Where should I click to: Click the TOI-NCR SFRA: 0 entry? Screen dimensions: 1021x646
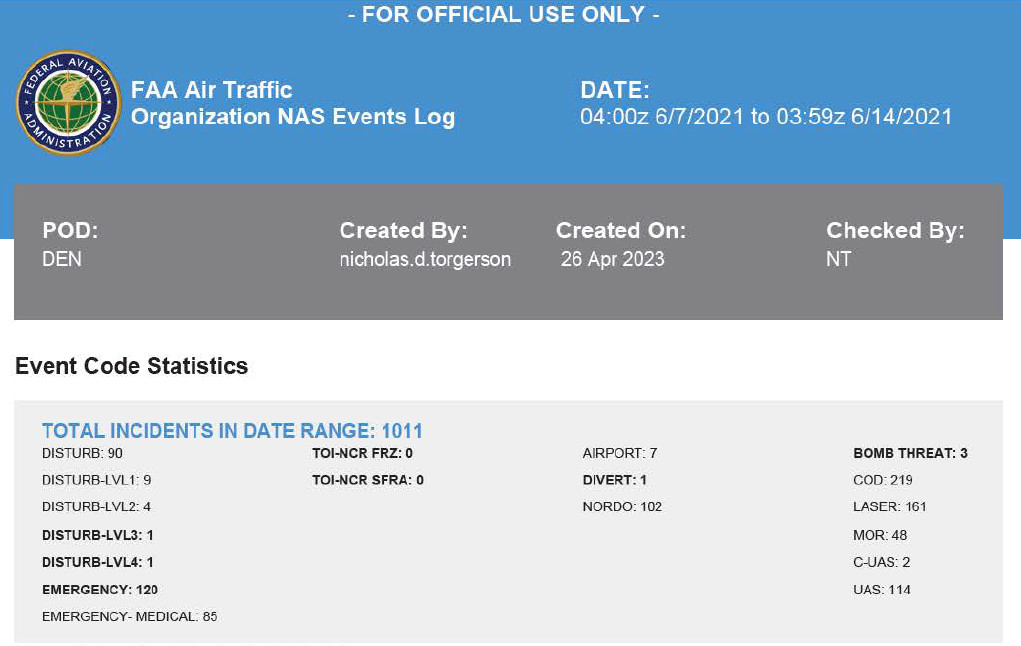click(367, 480)
